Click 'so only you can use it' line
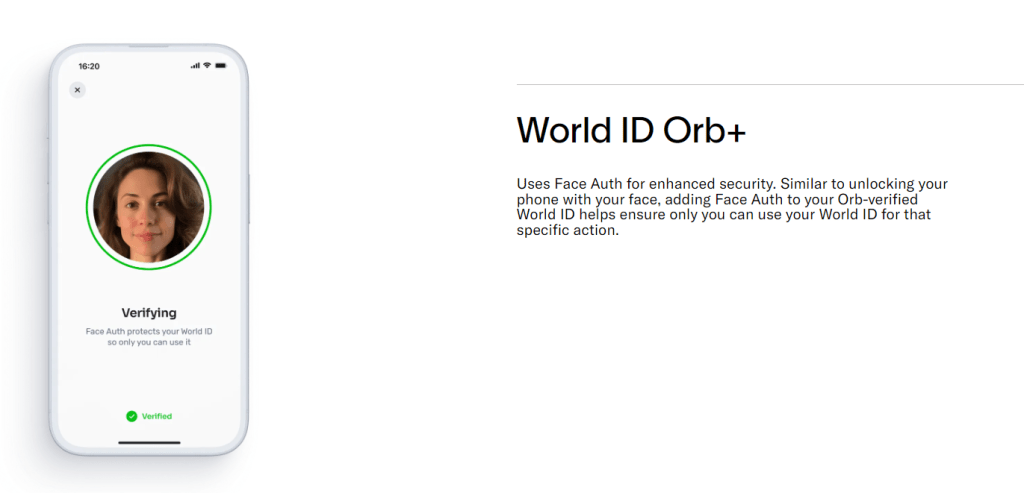 coord(148,342)
